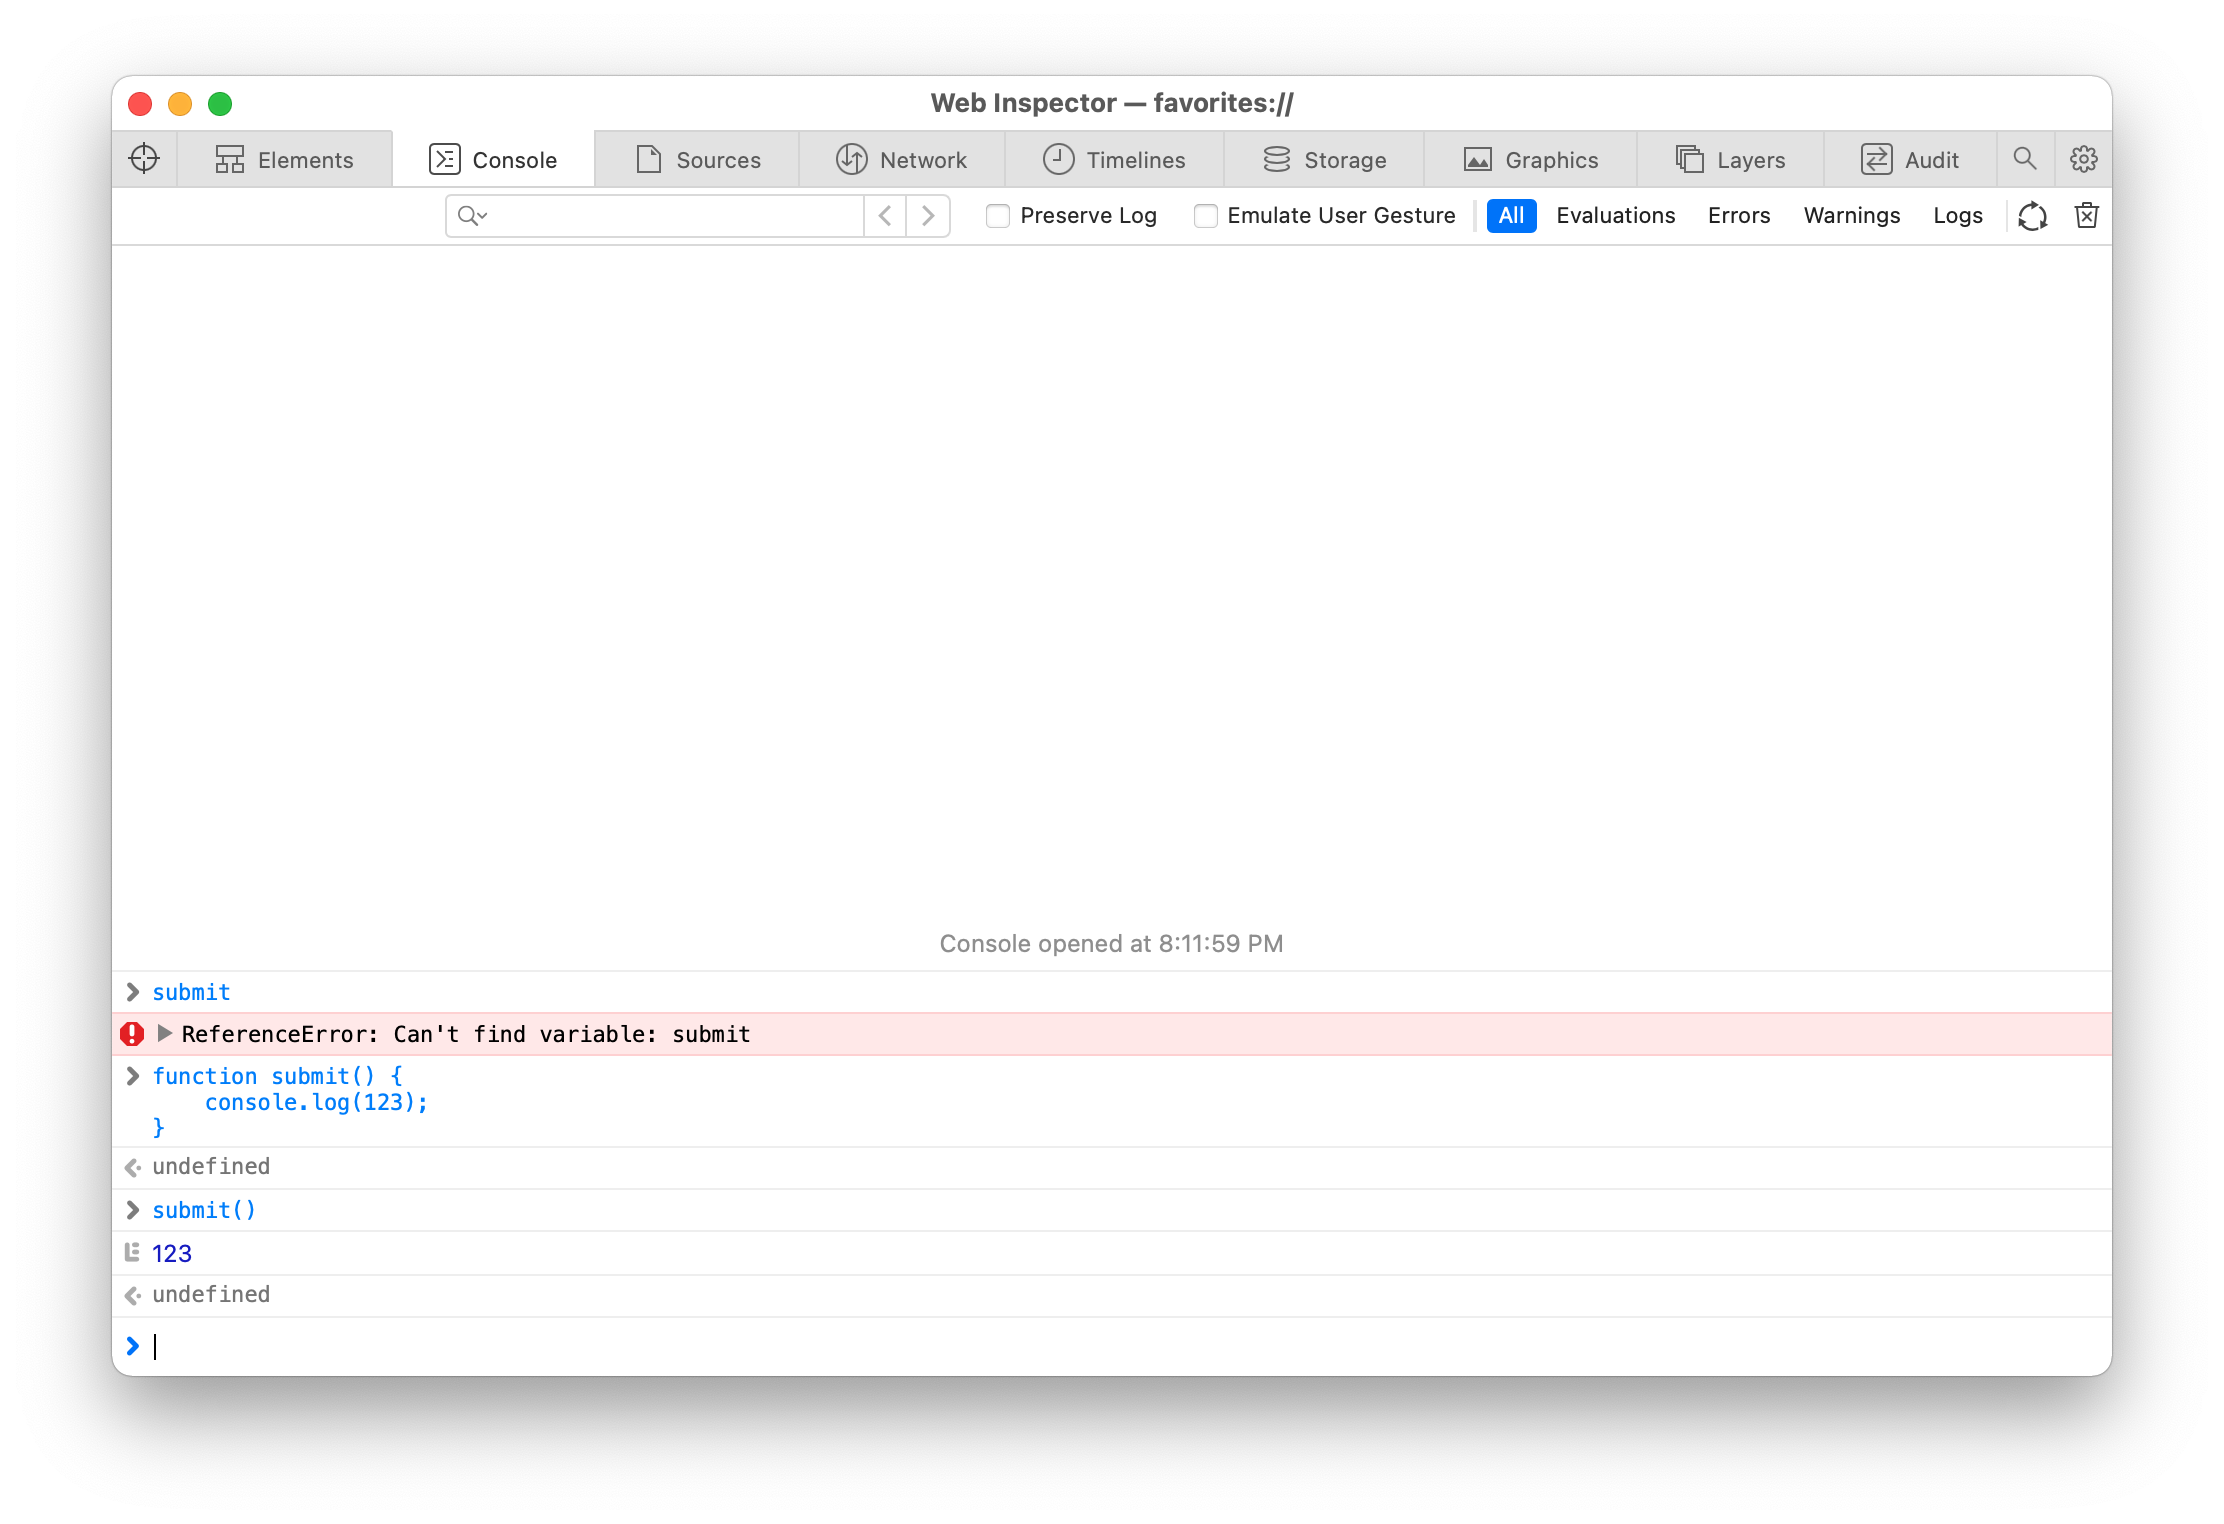Go to previous search result arrow
2224x1524 pixels.
point(885,216)
